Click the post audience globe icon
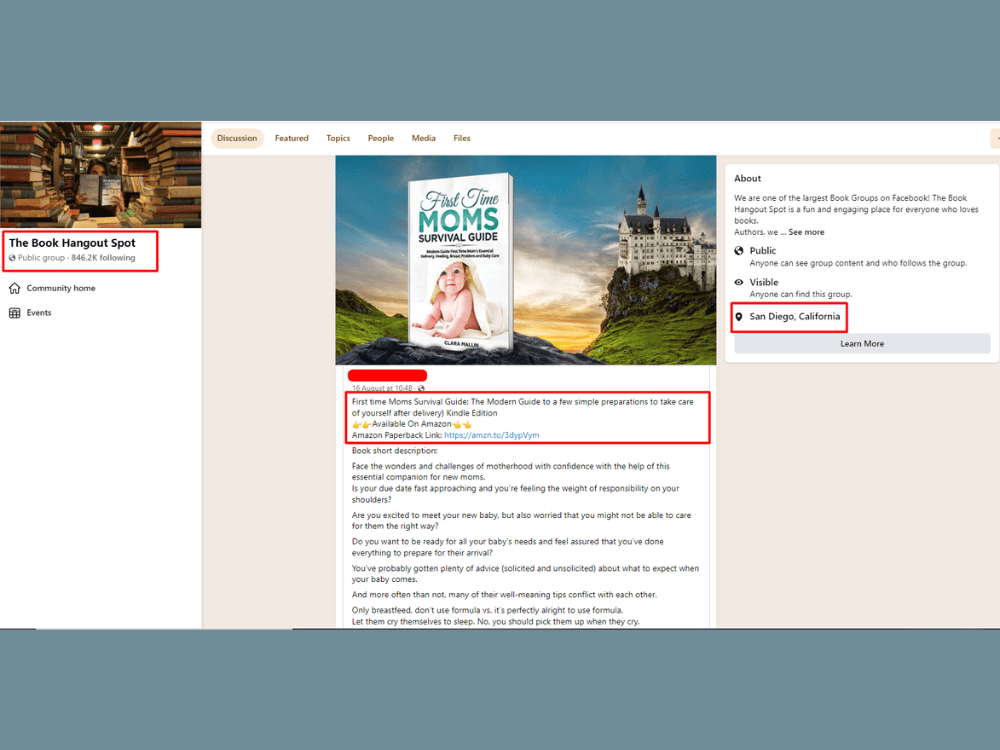 tap(421, 388)
